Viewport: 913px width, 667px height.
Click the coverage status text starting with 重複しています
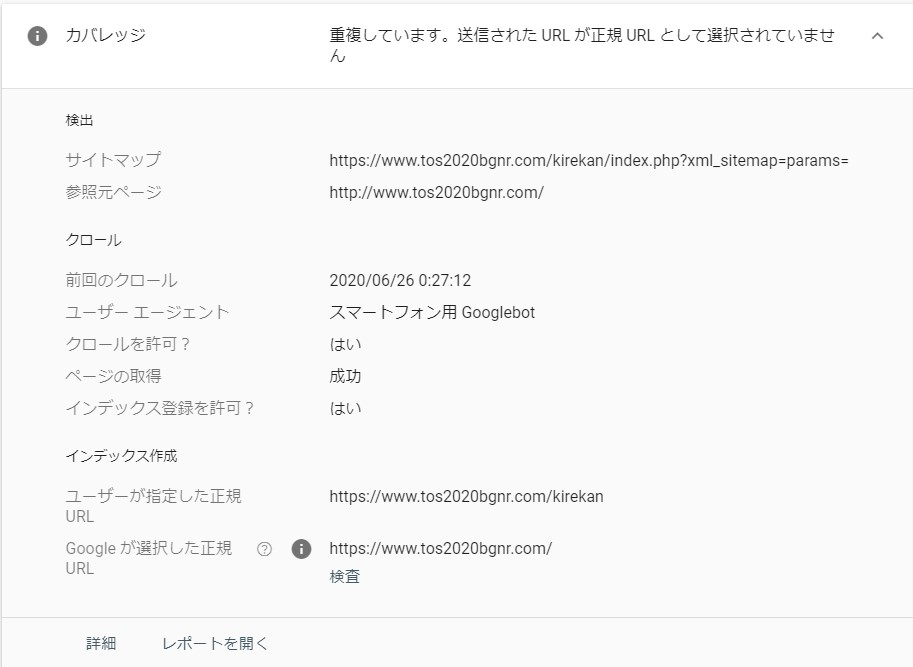pyautogui.click(x=582, y=45)
